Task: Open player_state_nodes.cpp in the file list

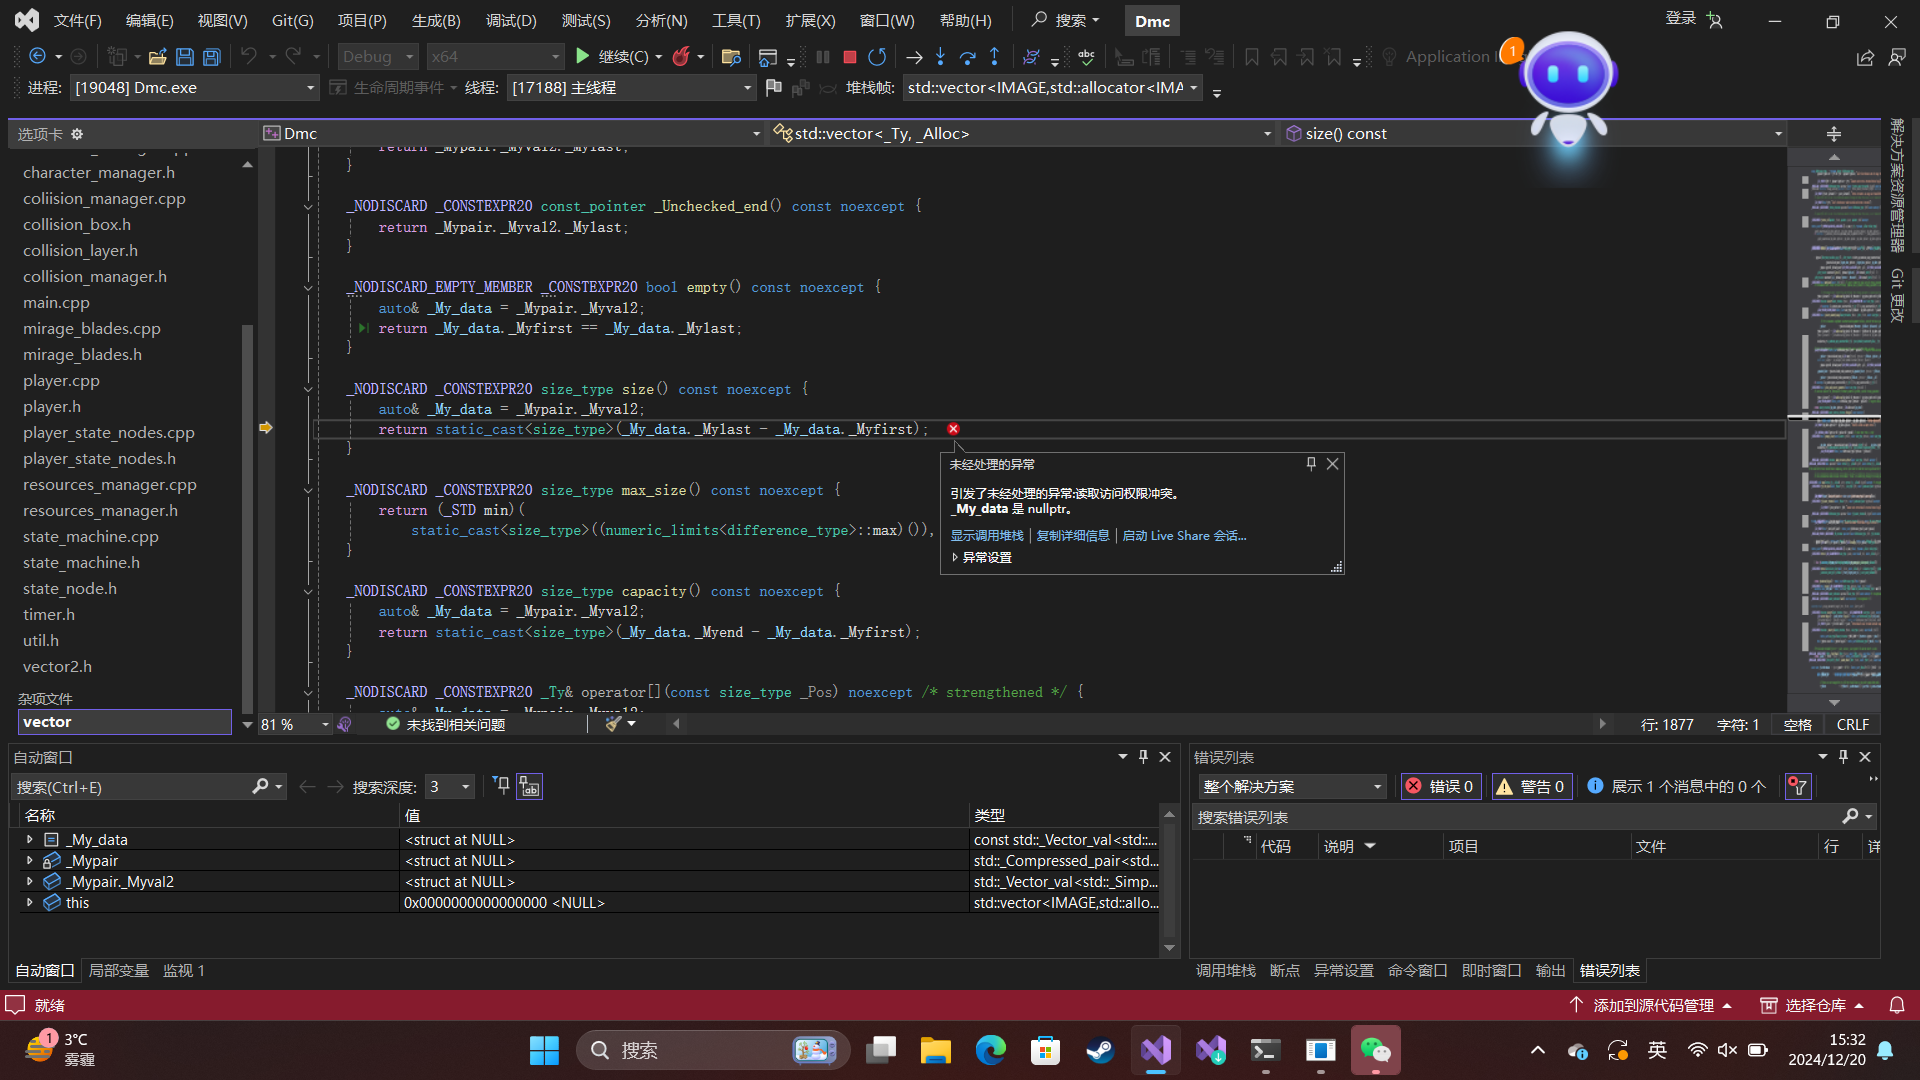Action: click(x=109, y=433)
